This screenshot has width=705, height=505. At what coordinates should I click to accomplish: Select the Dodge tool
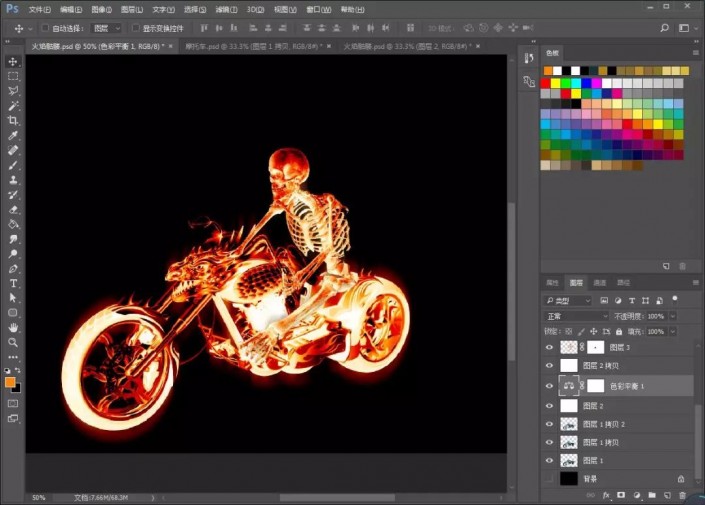[13, 254]
